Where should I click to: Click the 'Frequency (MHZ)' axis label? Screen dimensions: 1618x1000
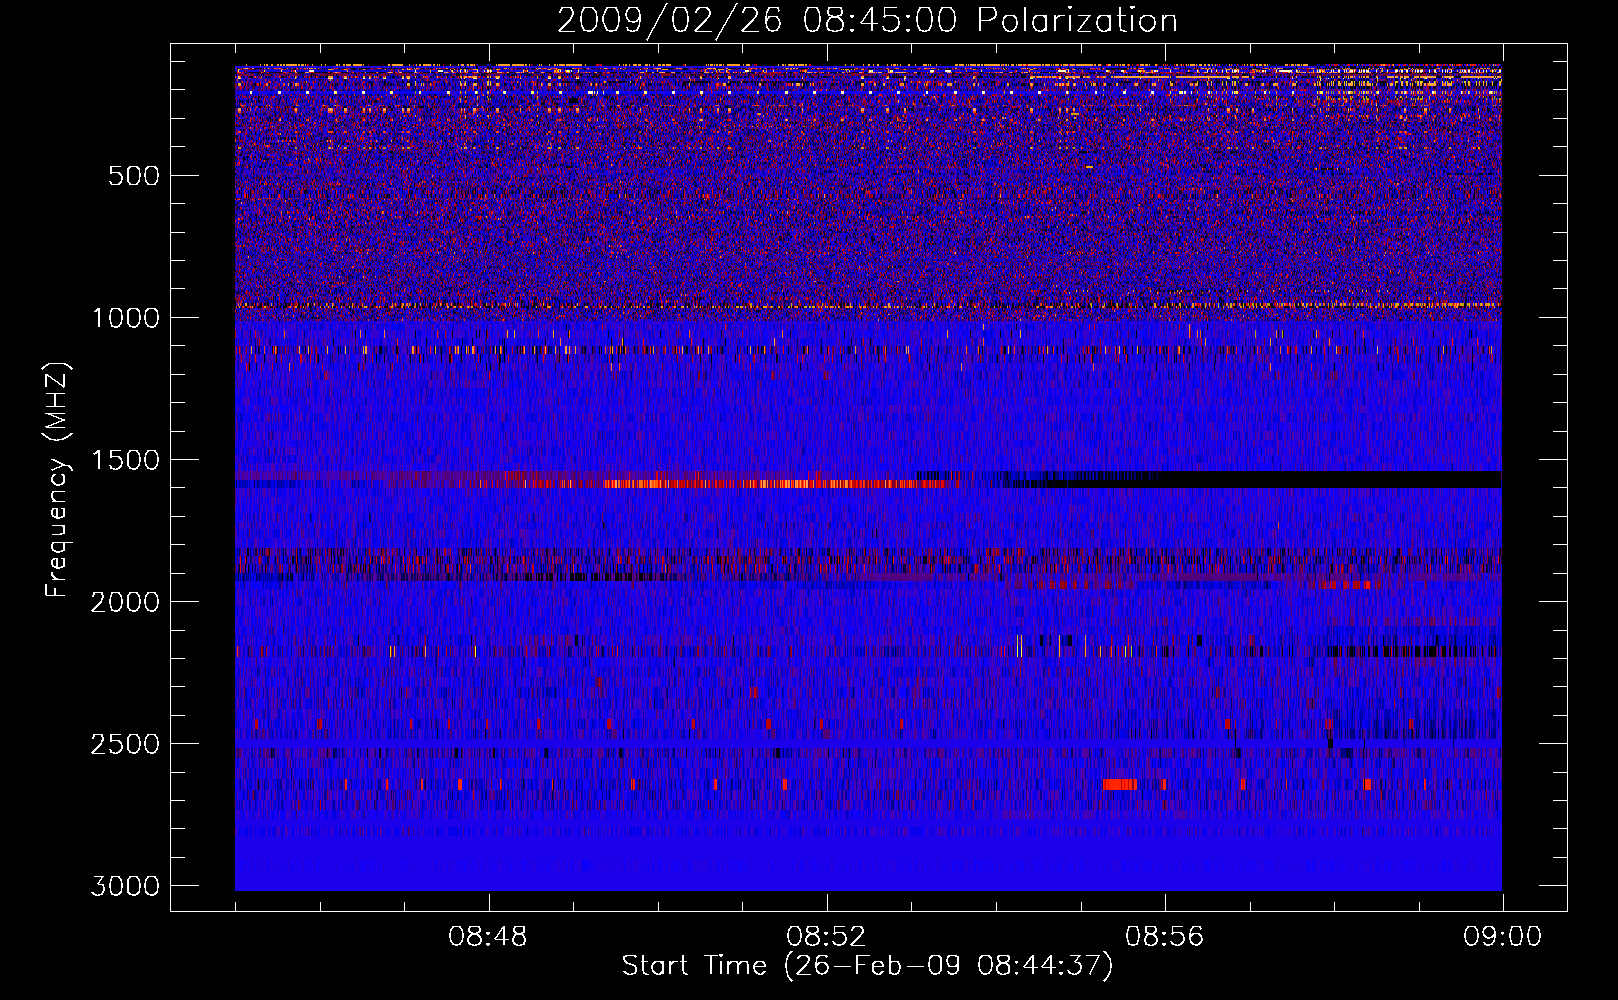point(58,480)
